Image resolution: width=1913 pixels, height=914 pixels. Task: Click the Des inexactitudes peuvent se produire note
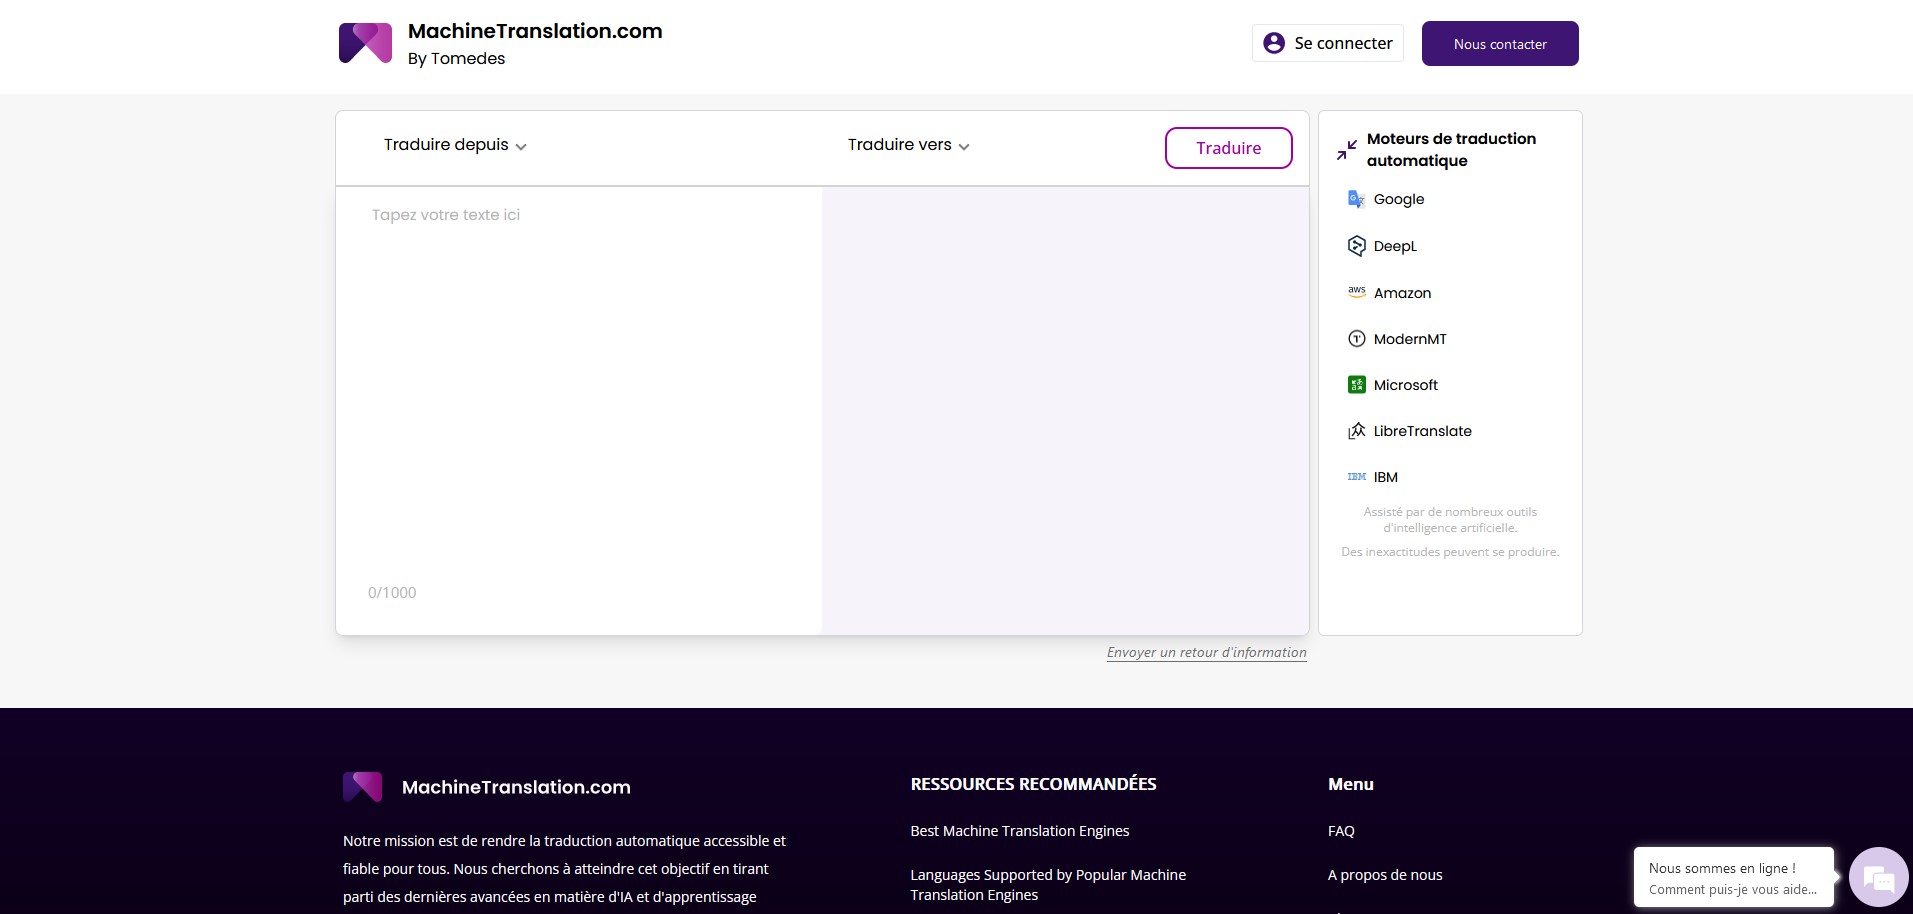point(1450,552)
